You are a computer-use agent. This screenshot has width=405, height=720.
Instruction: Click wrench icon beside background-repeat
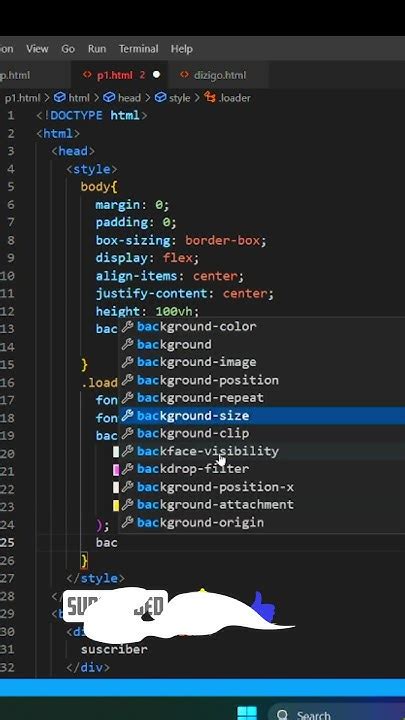[128, 398]
